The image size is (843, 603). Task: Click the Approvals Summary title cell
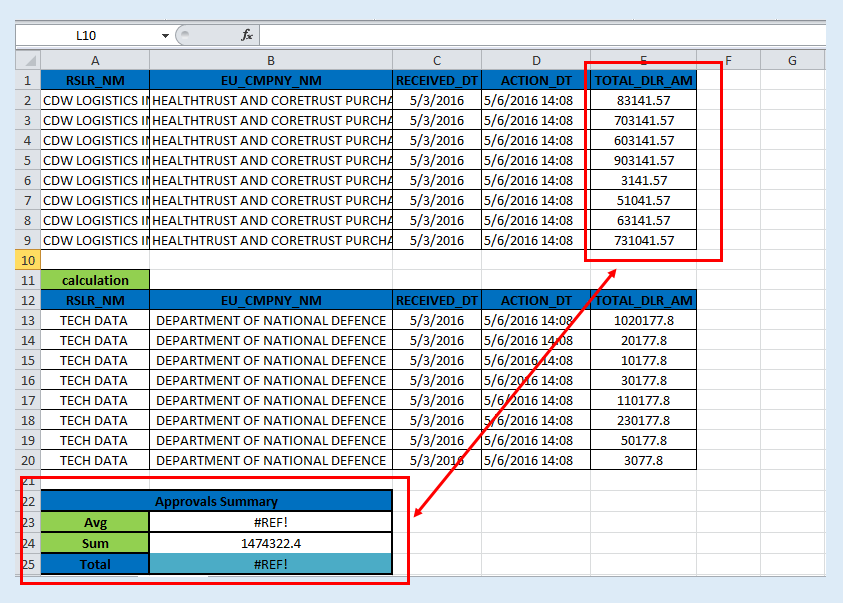pos(217,501)
